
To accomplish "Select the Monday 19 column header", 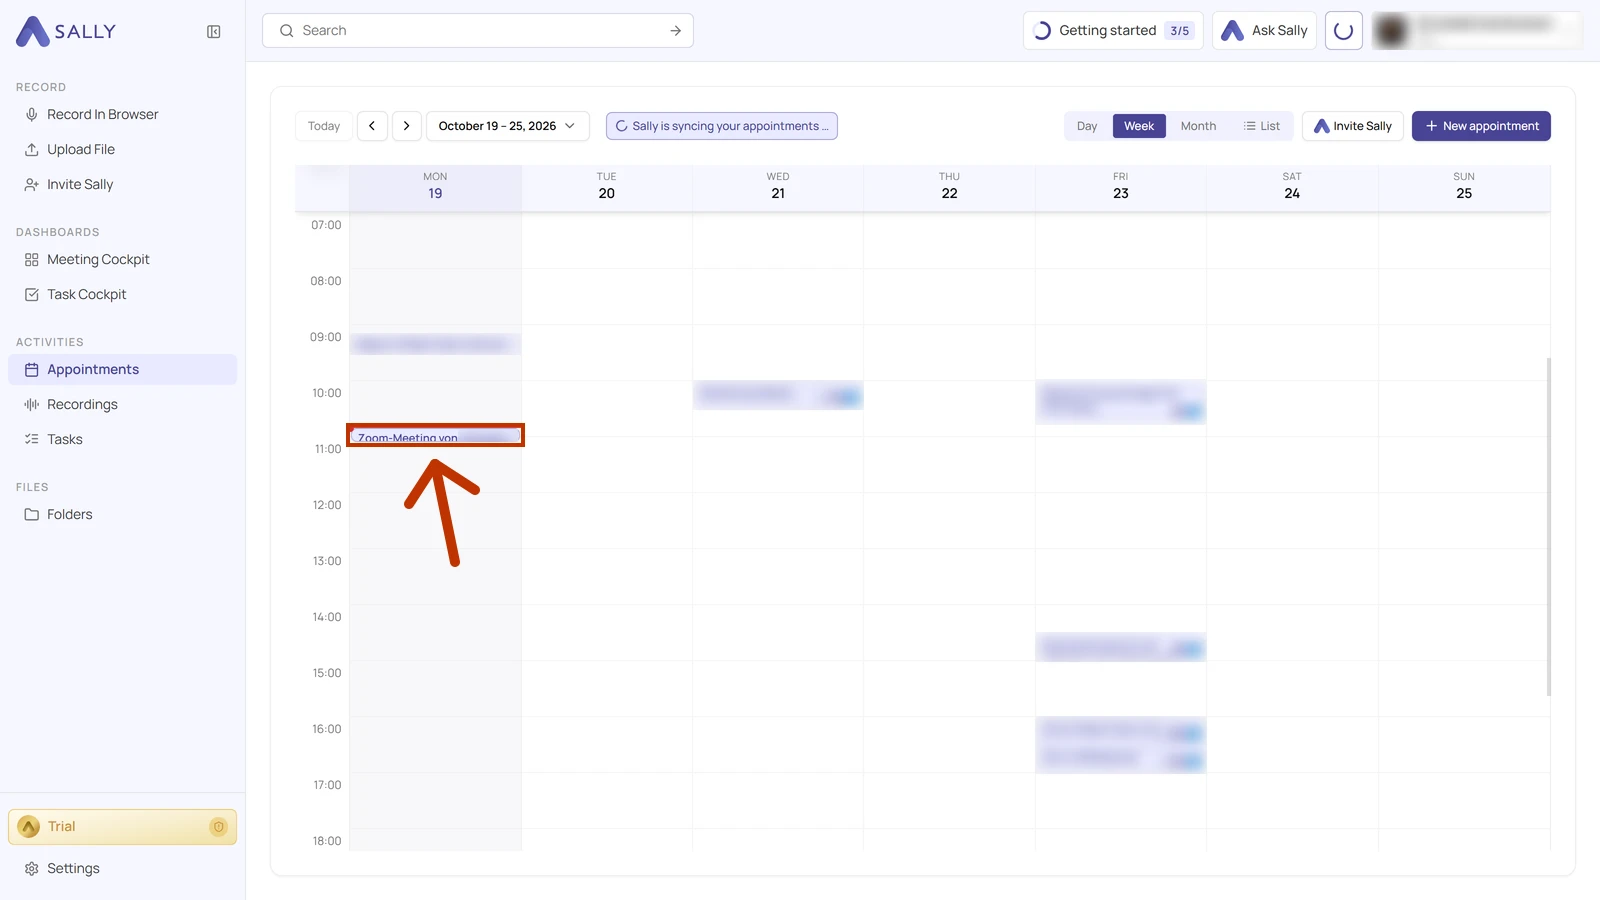I will (435, 187).
